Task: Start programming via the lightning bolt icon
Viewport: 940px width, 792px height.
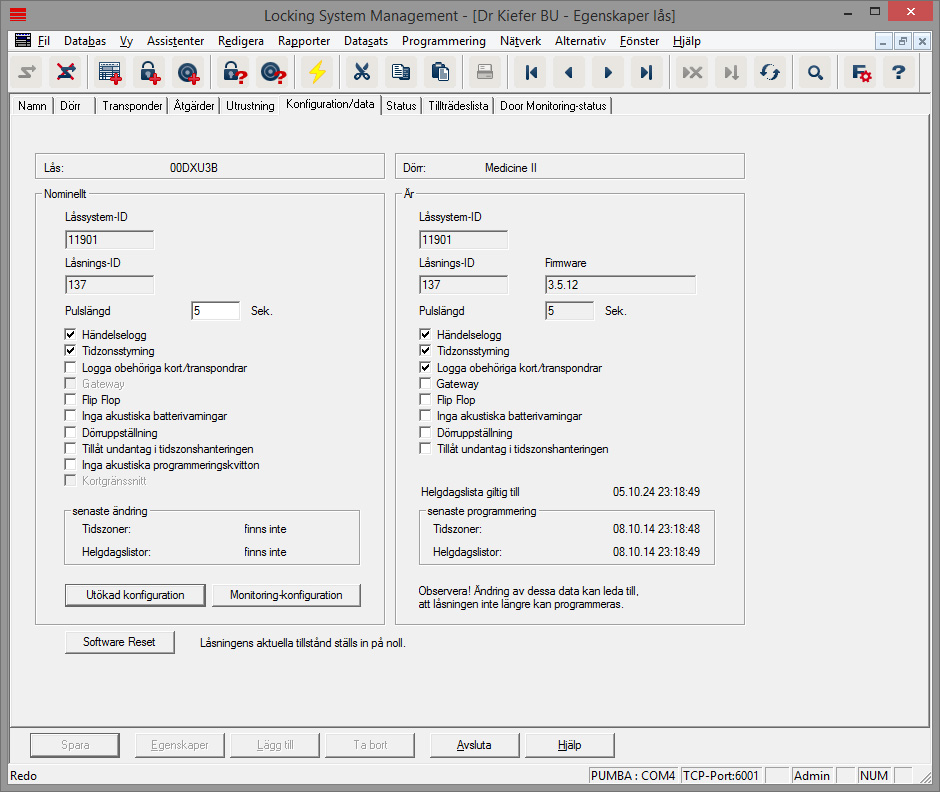Action: (x=316, y=72)
